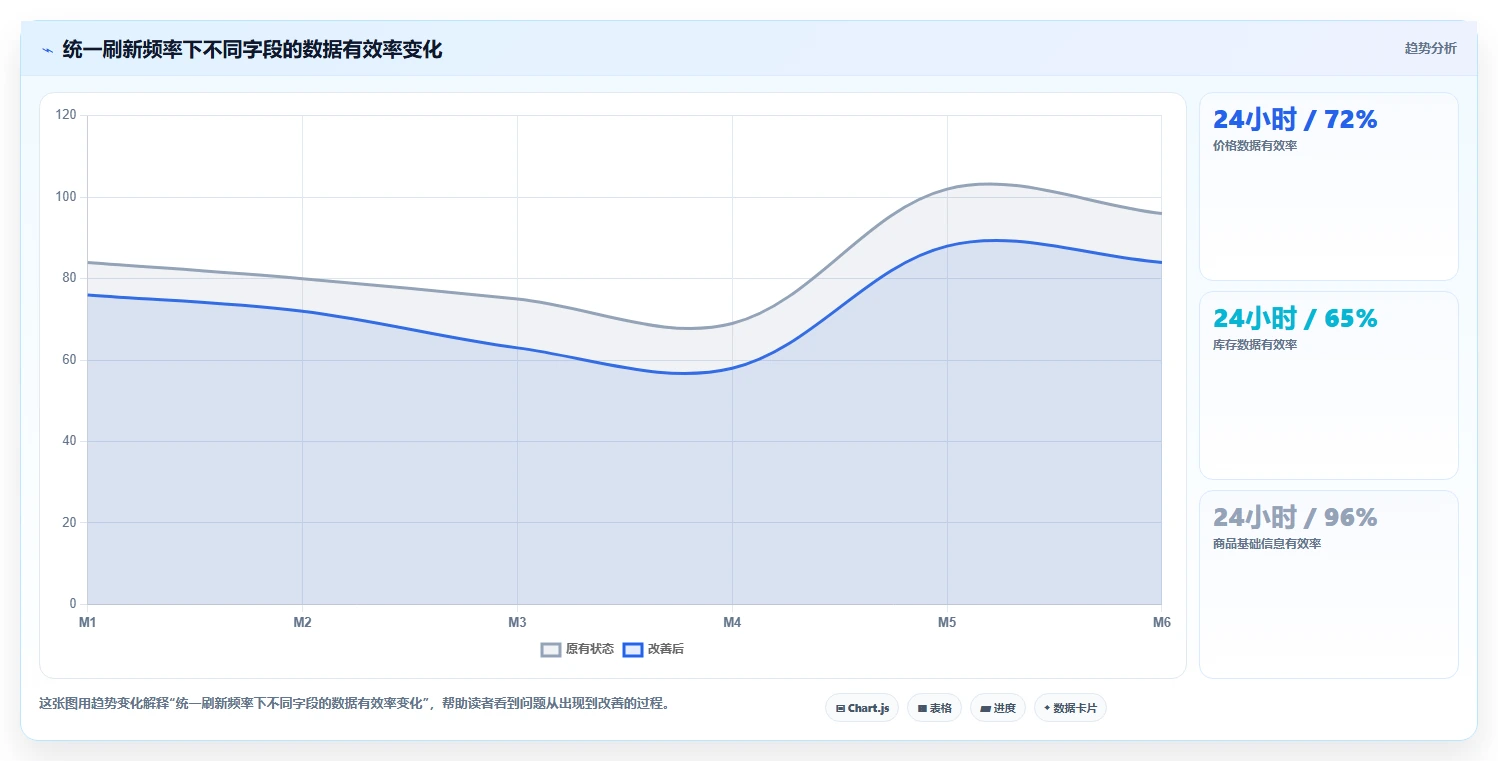The width and height of the screenshot is (1498, 761).
Task: Click the icon in the 数据卡片 tag
Action: click(1047, 708)
